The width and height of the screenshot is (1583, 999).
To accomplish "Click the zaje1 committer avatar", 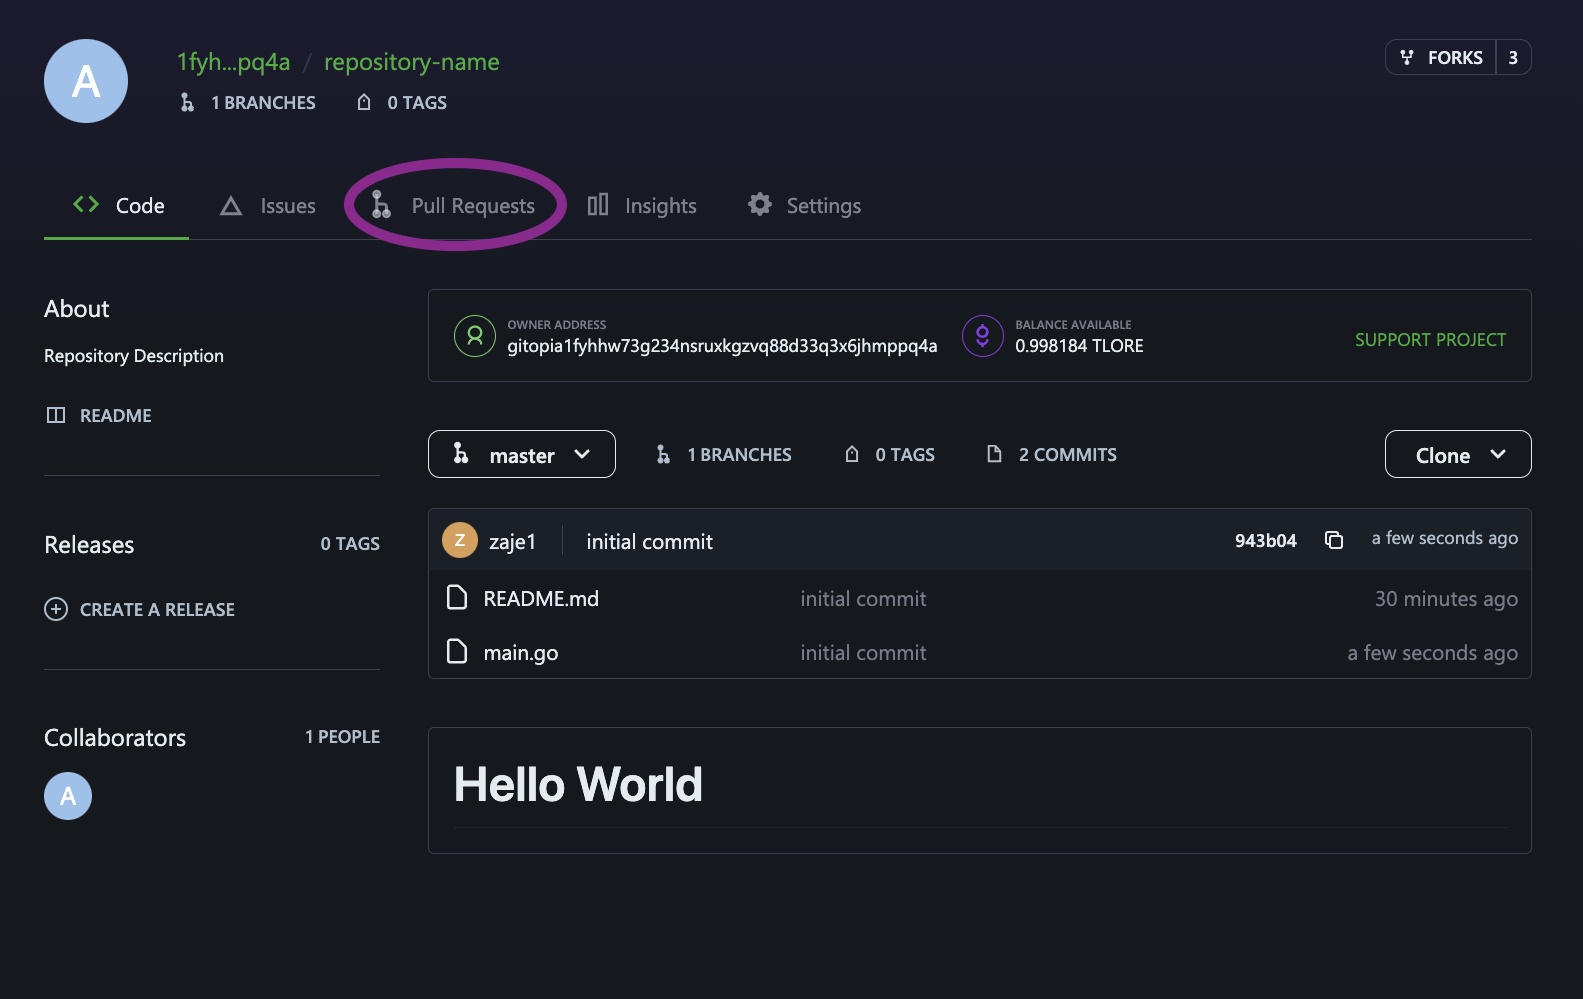I will 460,540.
